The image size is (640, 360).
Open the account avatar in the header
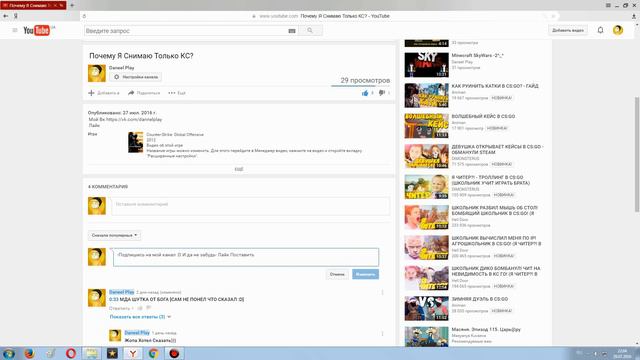(618, 30)
